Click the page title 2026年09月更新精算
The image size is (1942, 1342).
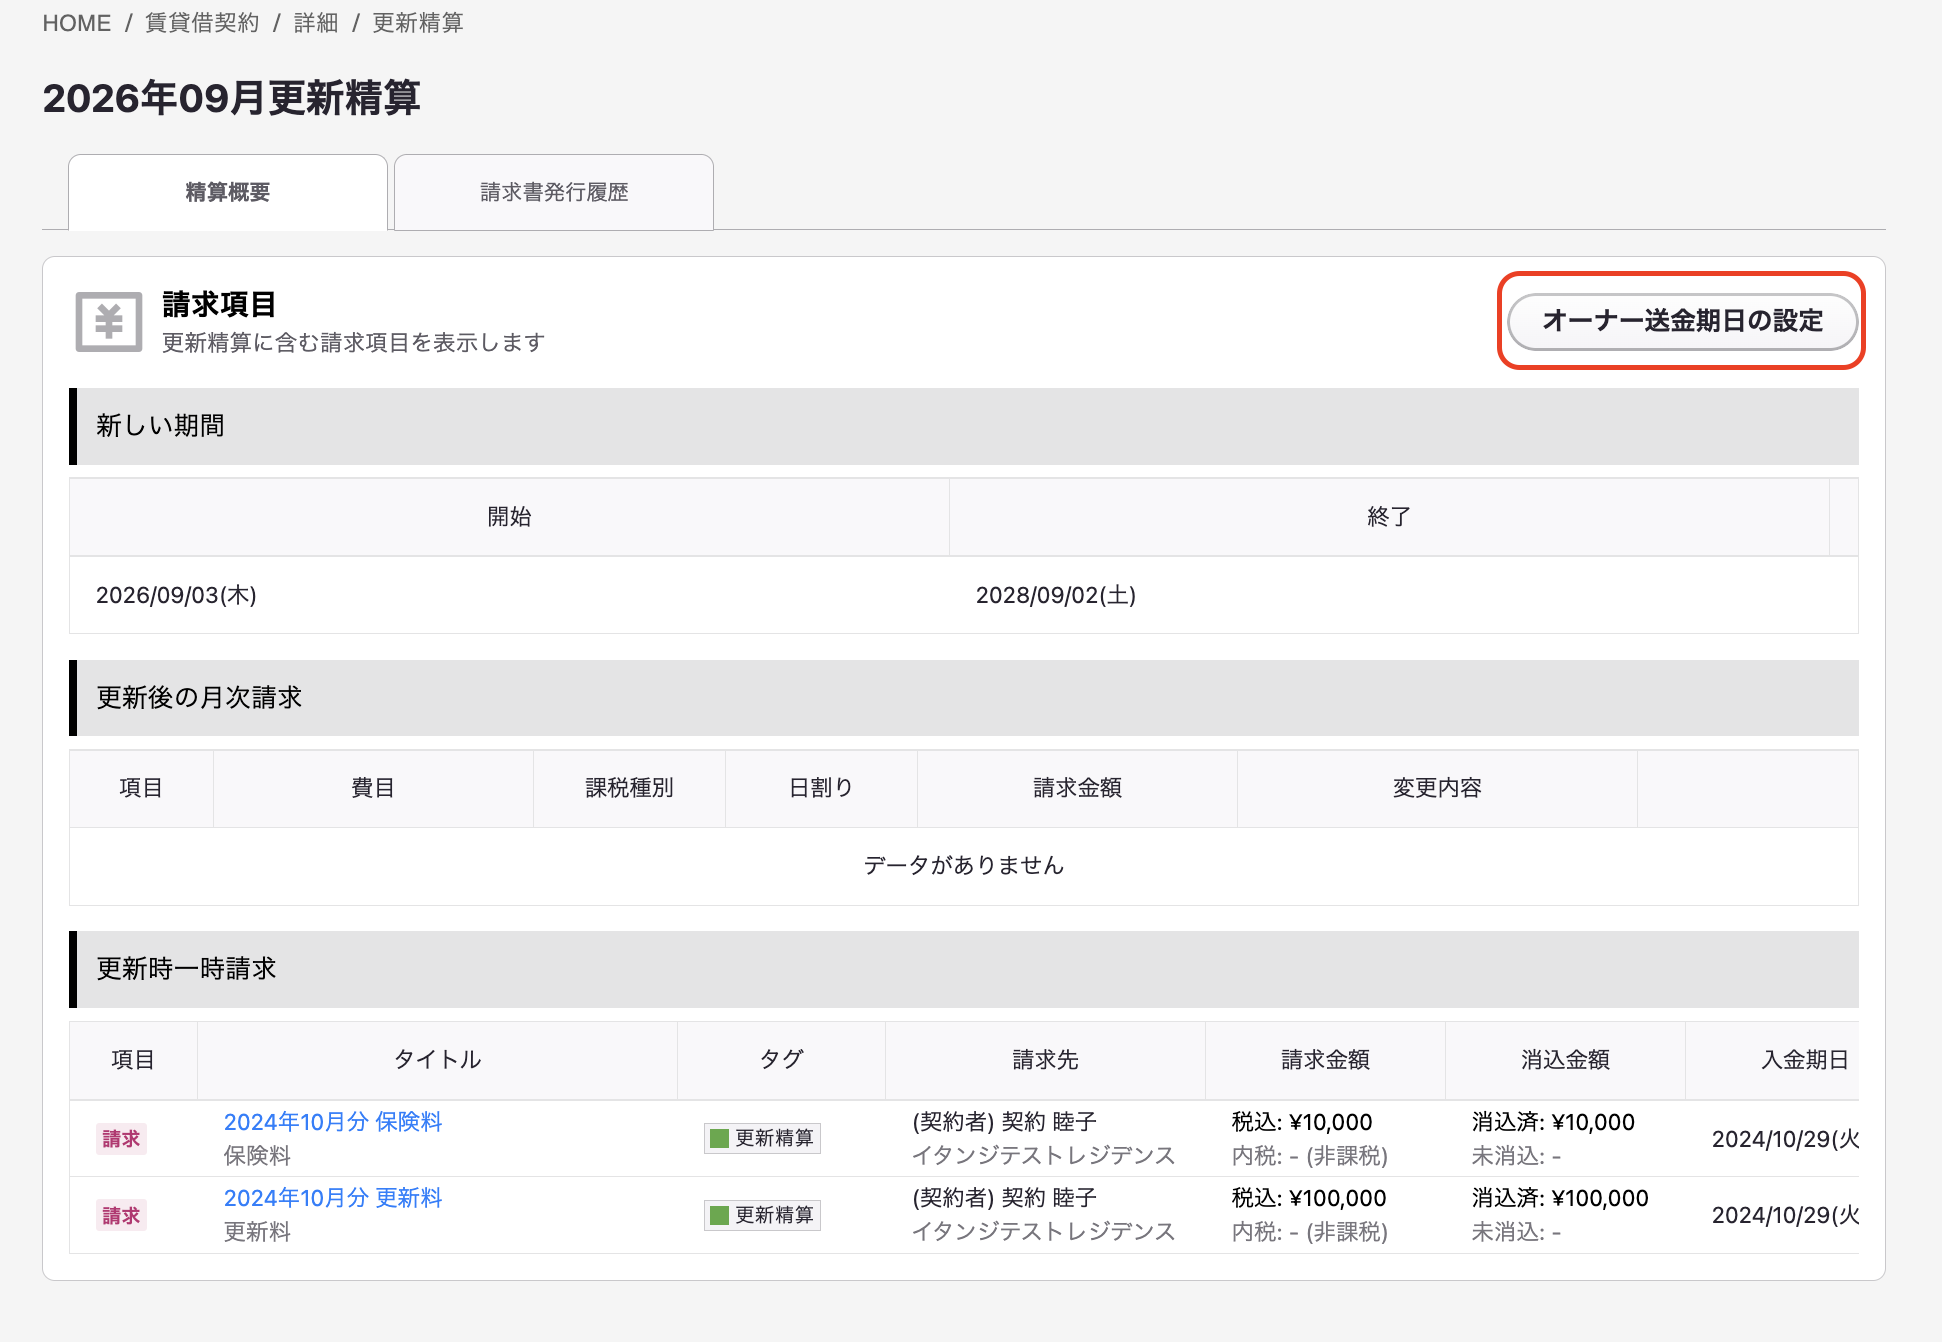(231, 98)
